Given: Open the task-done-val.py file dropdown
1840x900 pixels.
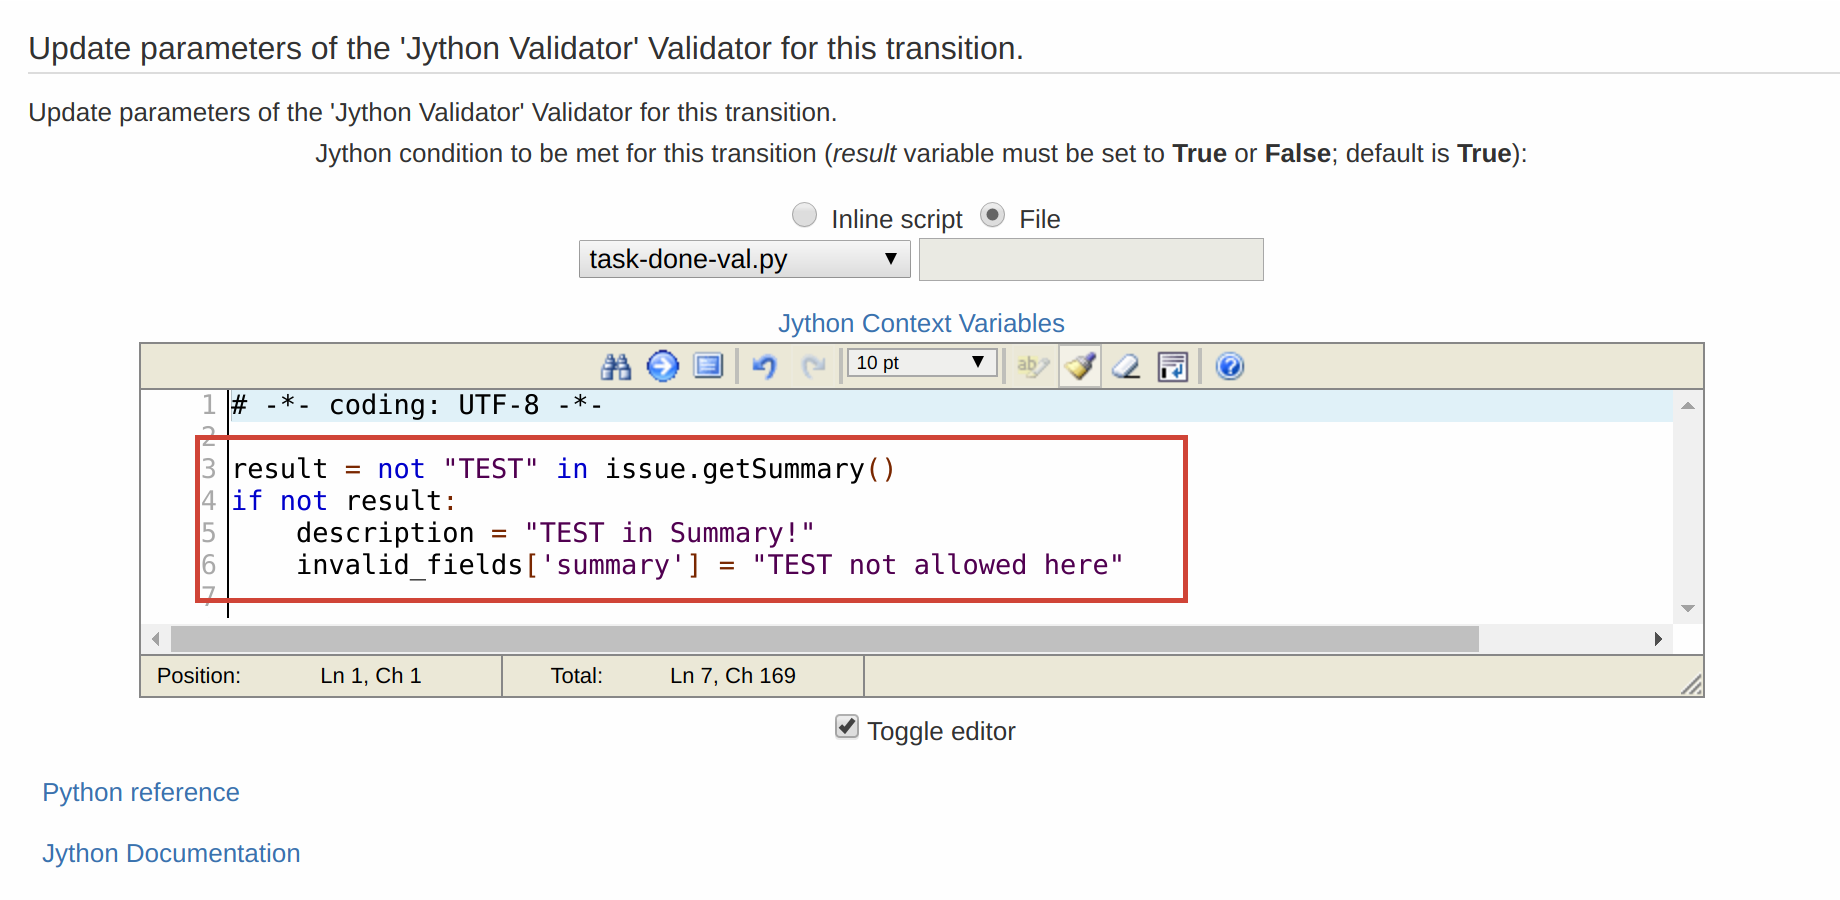Looking at the screenshot, I should tap(744, 259).
